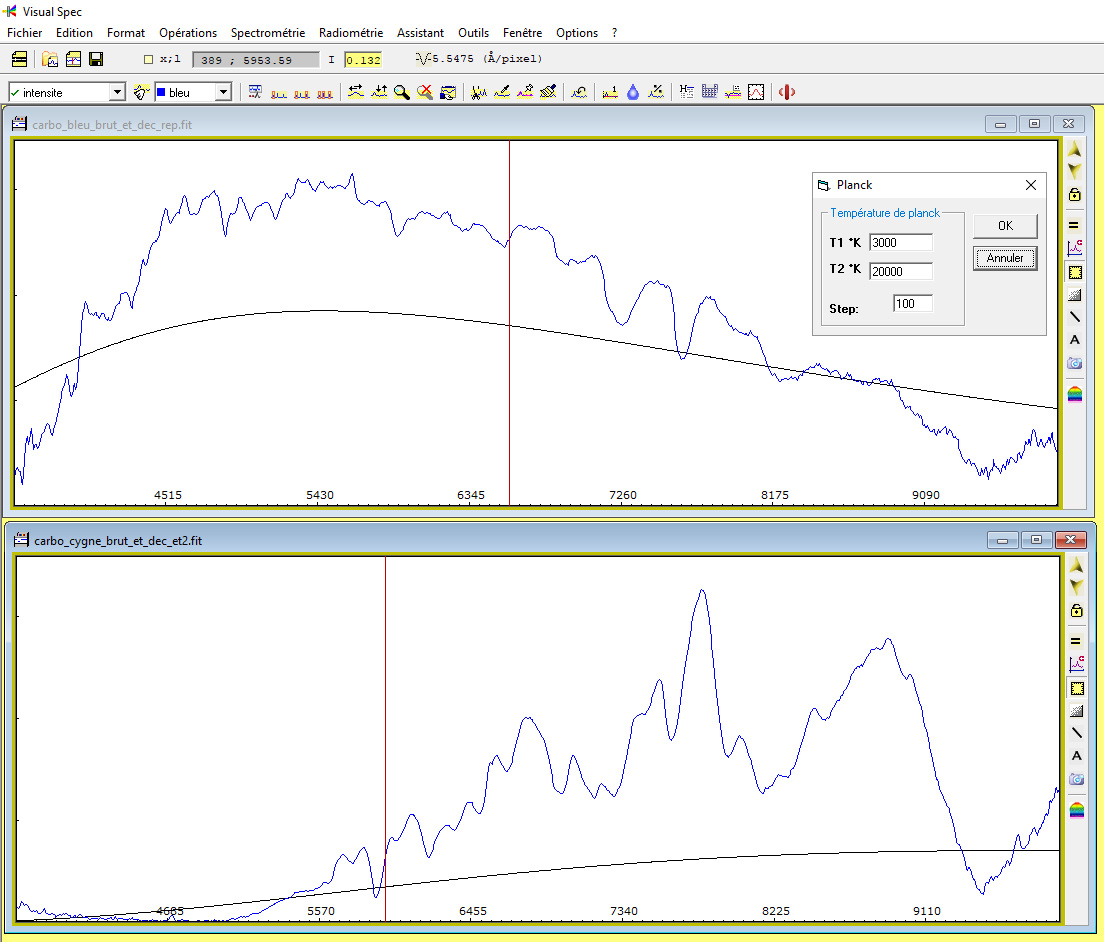Open the Assistant menu
Viewport: 1104px width, 942px height.
point(420,33)
